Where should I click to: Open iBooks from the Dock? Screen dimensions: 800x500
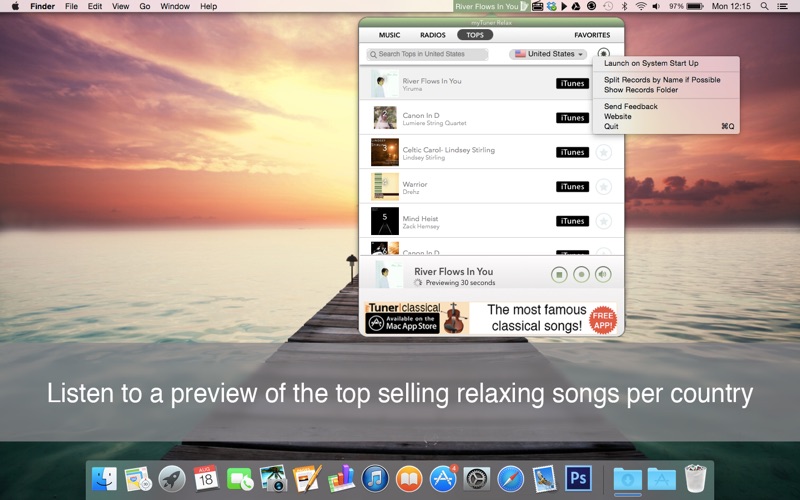point(409,480)
